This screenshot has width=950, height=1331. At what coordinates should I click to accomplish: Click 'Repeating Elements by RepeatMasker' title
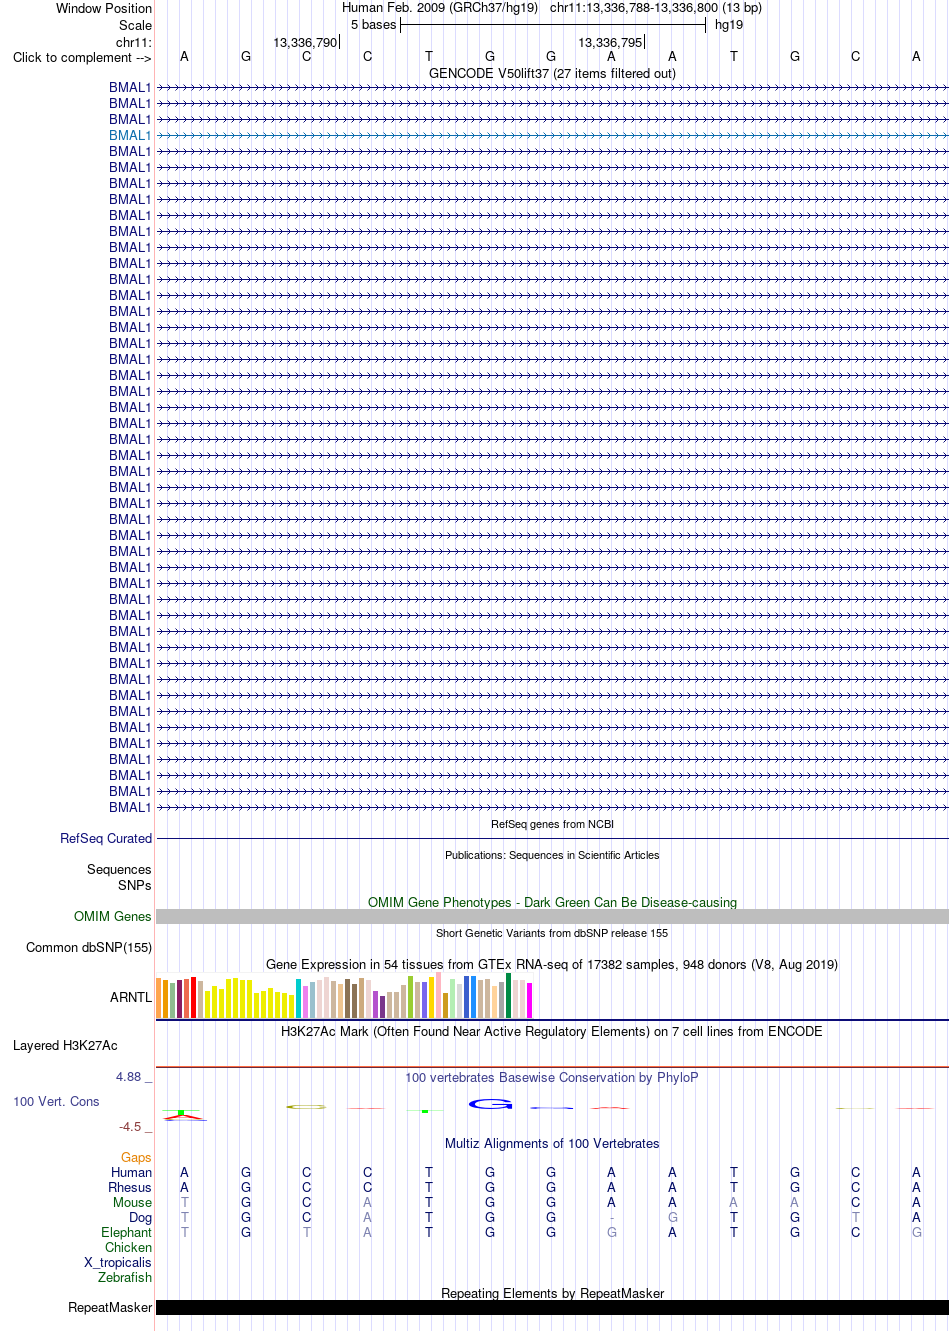[x=552, y=1293]
